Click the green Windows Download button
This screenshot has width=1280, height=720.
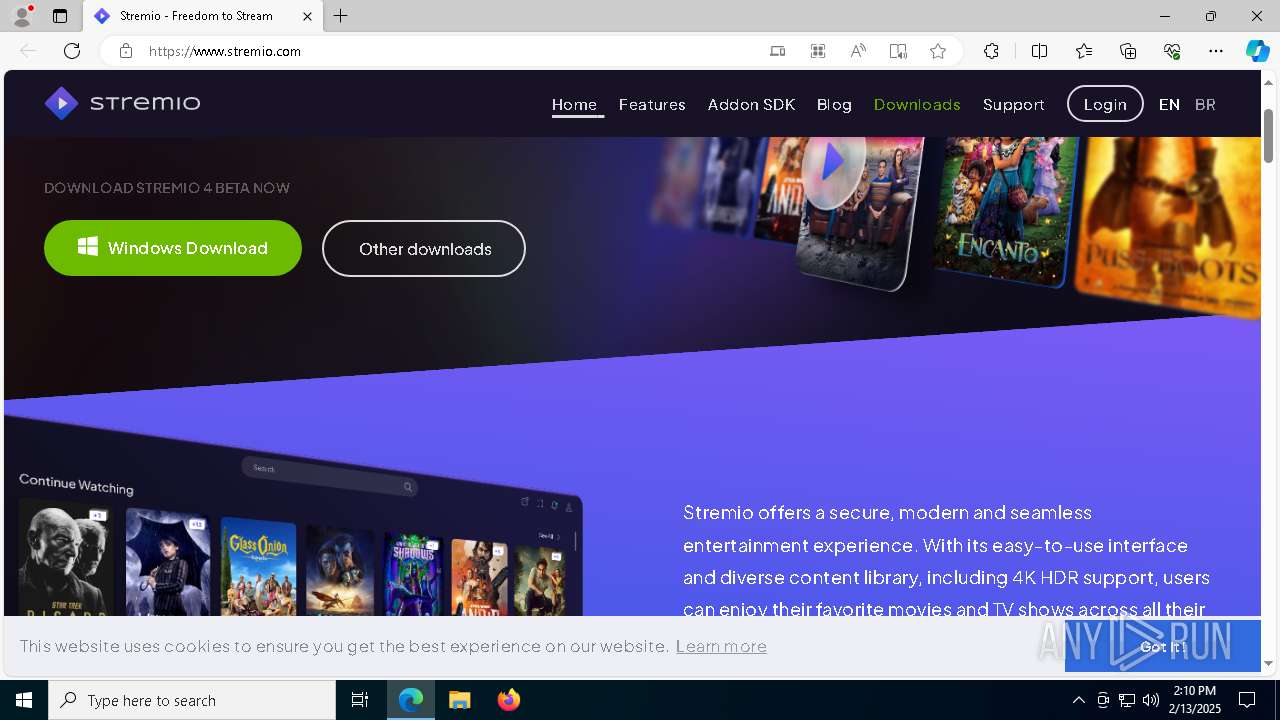(173, 248)
